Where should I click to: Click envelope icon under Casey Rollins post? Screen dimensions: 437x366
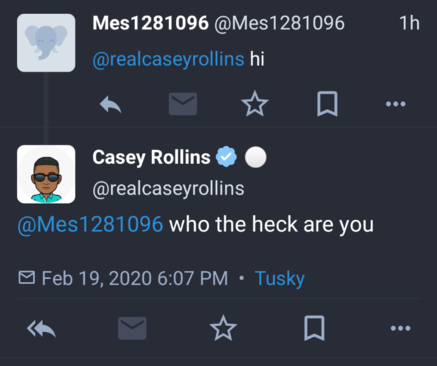pyautogui.click(x=132, y=328)
